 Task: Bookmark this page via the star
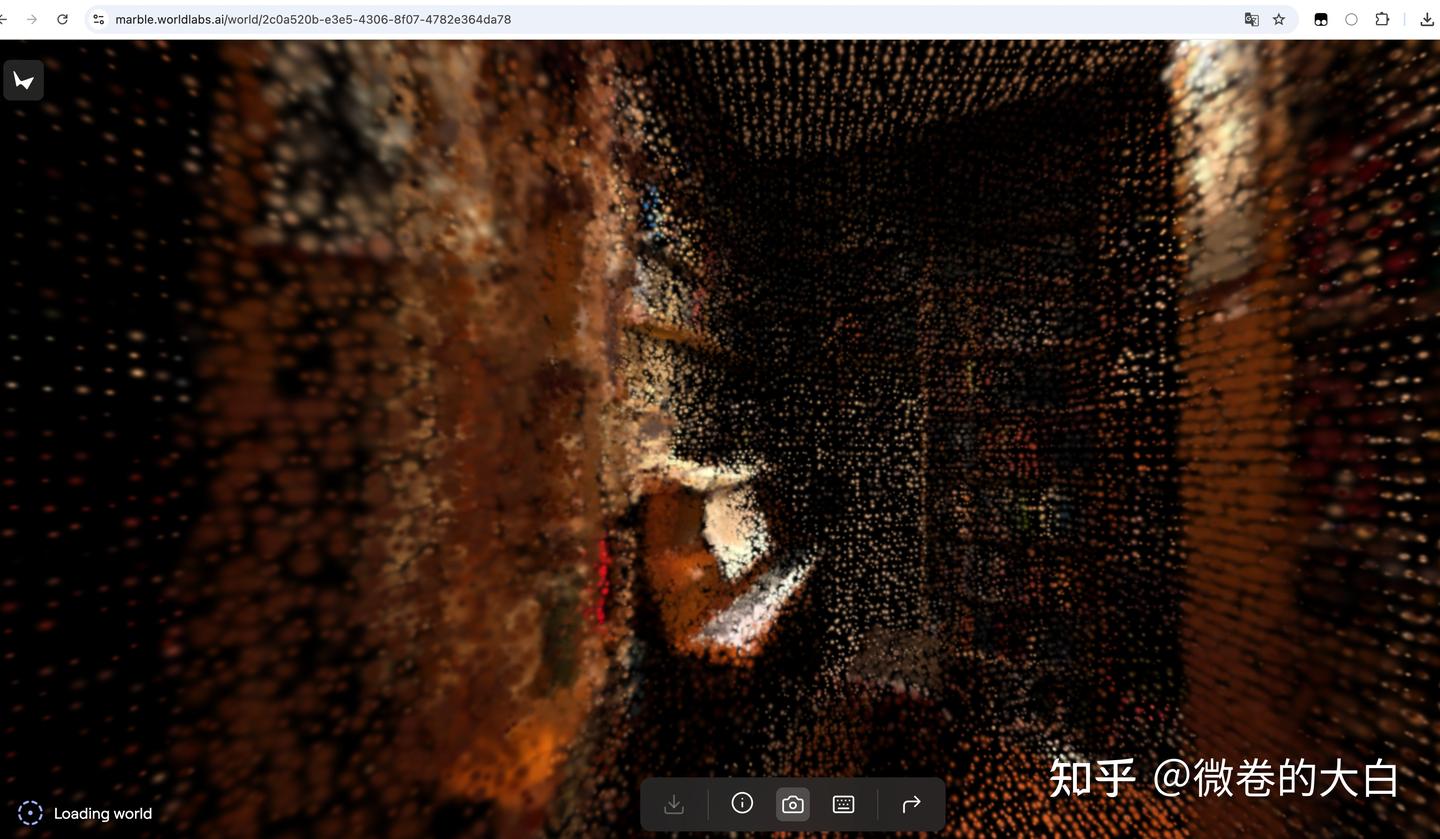[1279, 19]
